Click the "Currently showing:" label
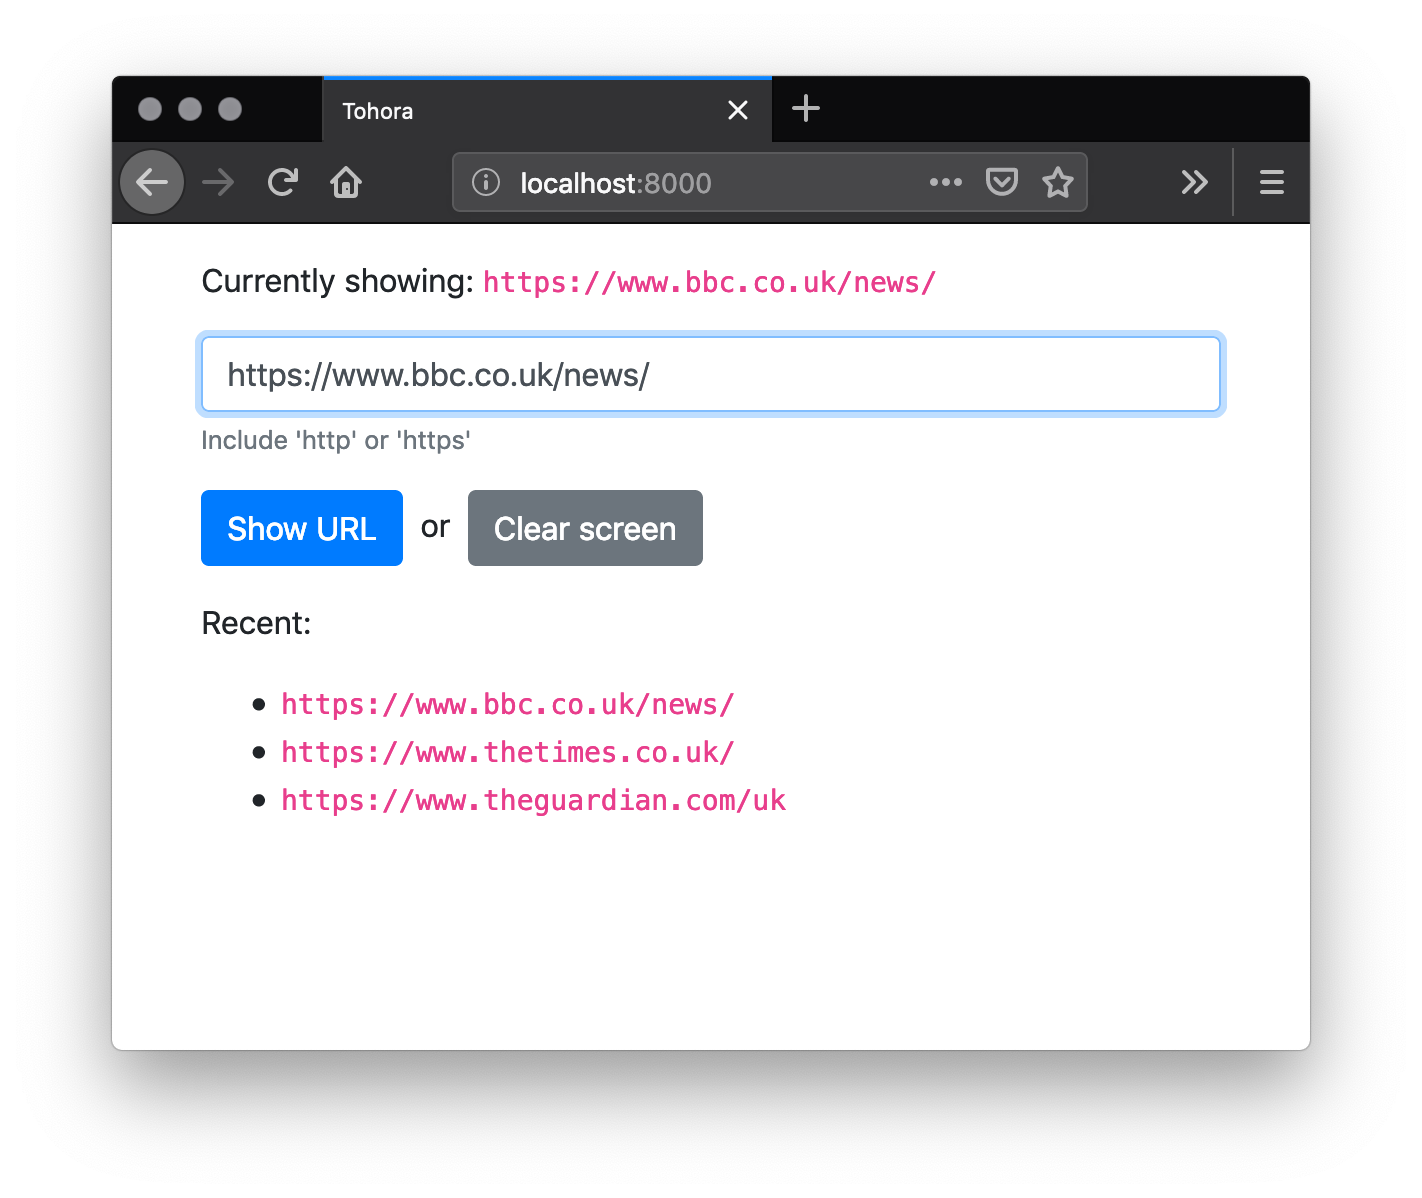 pyautogui.click(x=338, y=281)
